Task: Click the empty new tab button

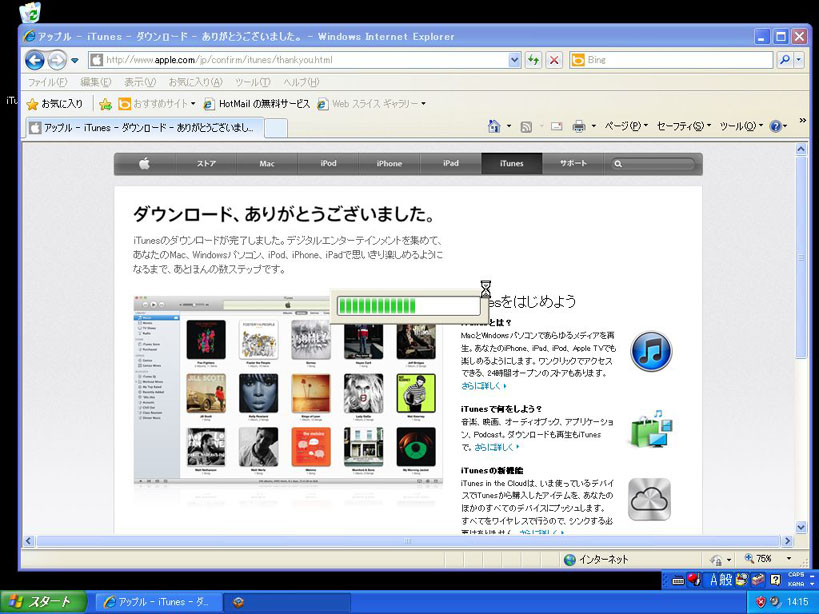Action: [276, 128]
